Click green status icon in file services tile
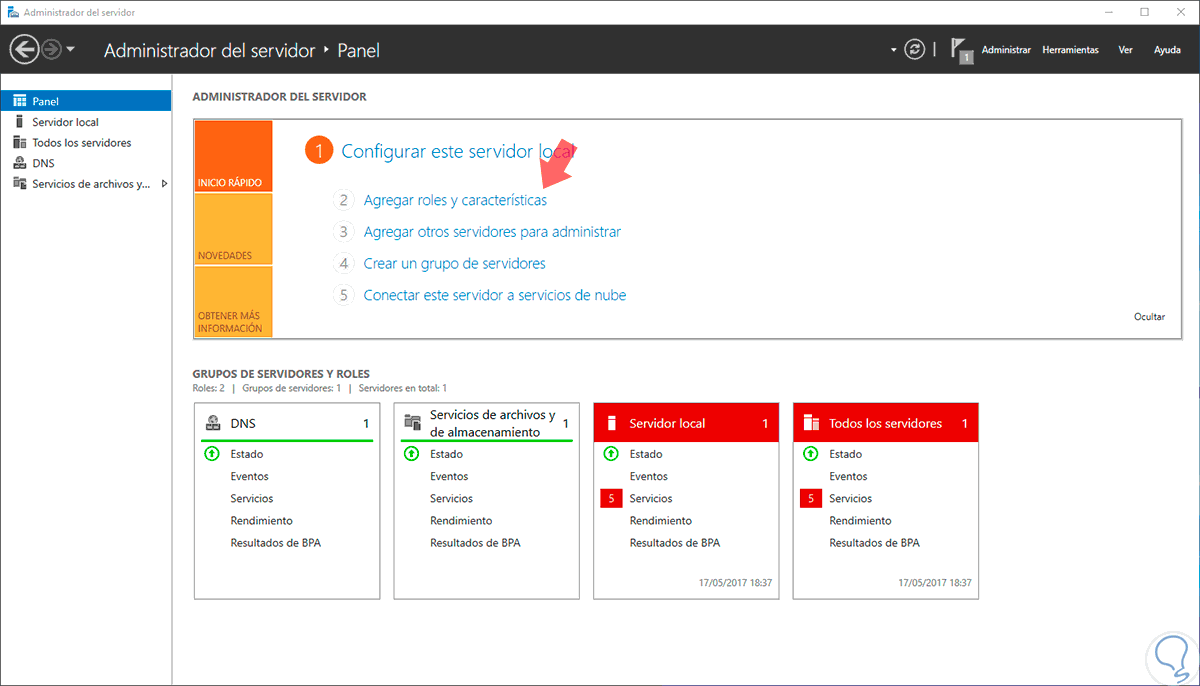Image resolution: width=1200 pixels, height=686 pixels. tap(412, 454)
